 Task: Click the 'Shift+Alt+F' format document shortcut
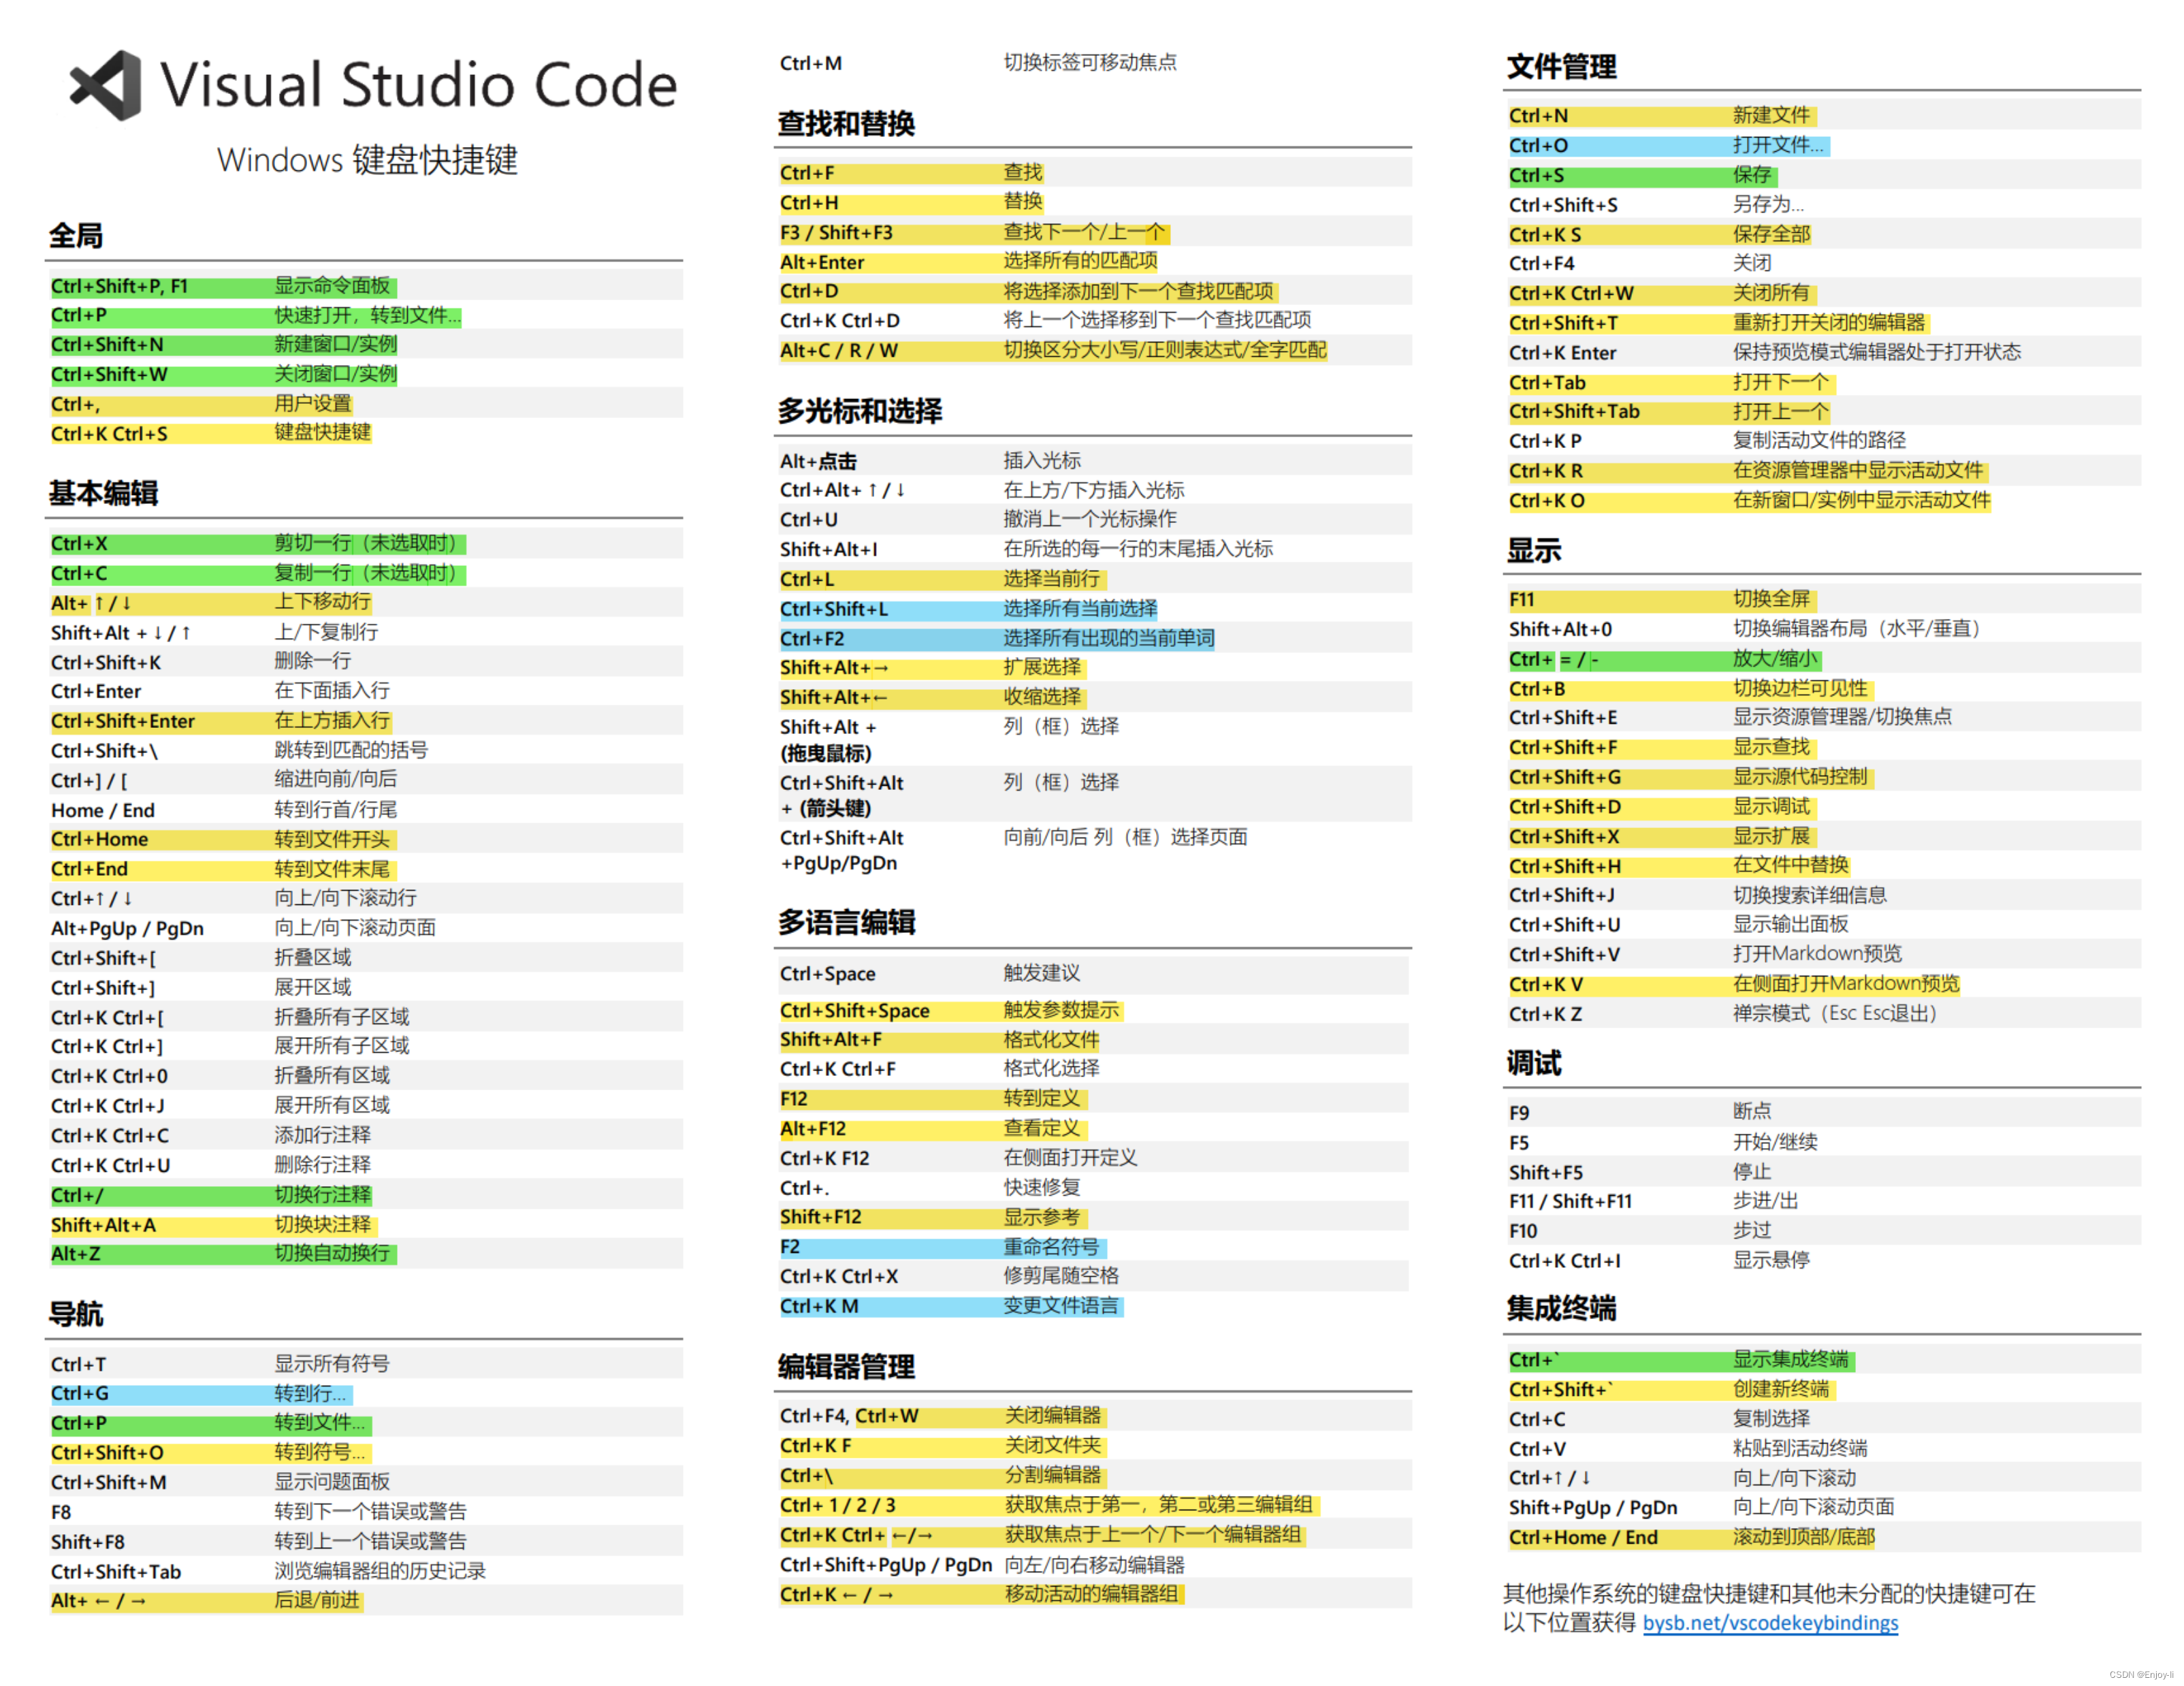click(830, 1040)
